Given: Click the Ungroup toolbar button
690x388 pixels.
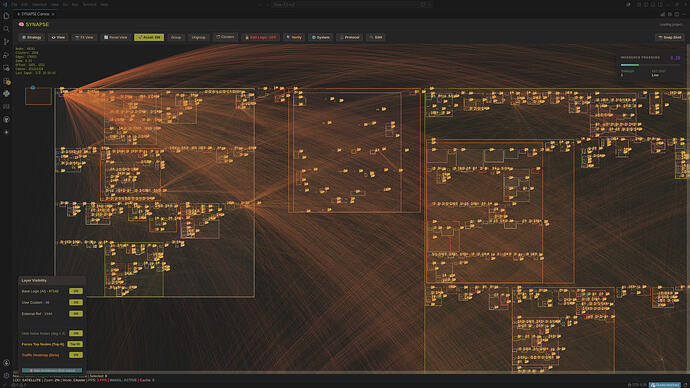Looking at the screenshot, I should point(198,37).
